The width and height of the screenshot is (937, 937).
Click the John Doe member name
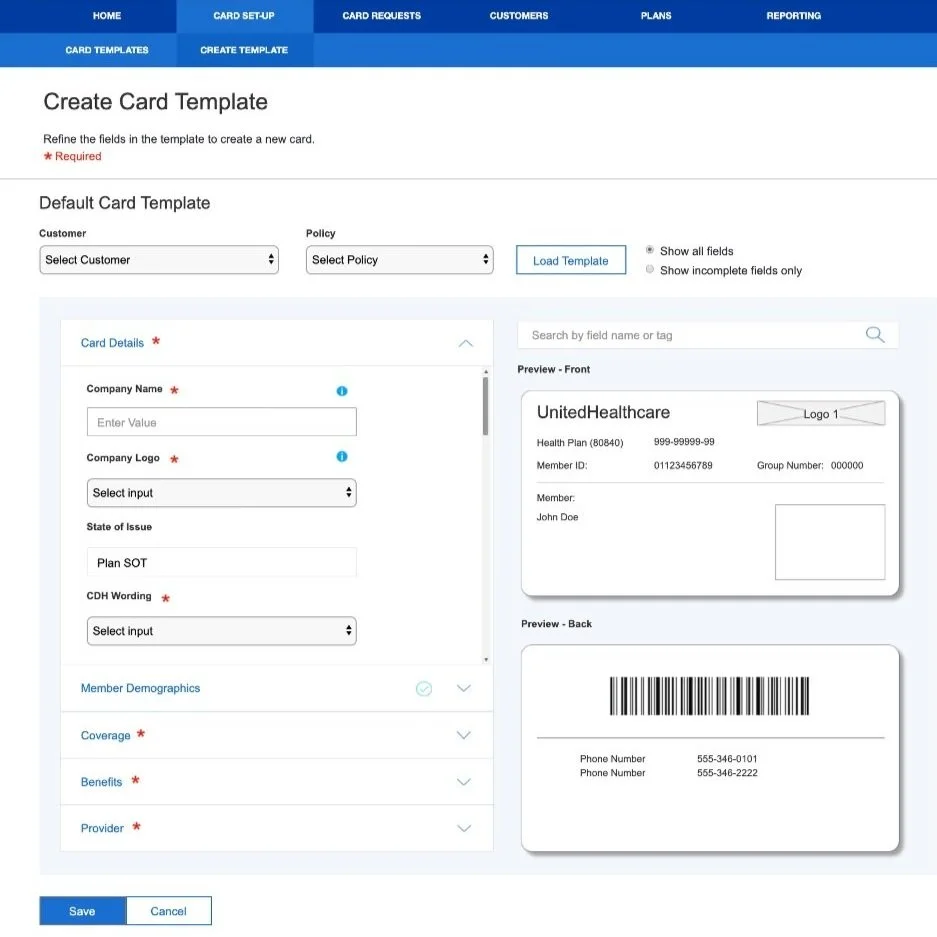click(557, 518)
